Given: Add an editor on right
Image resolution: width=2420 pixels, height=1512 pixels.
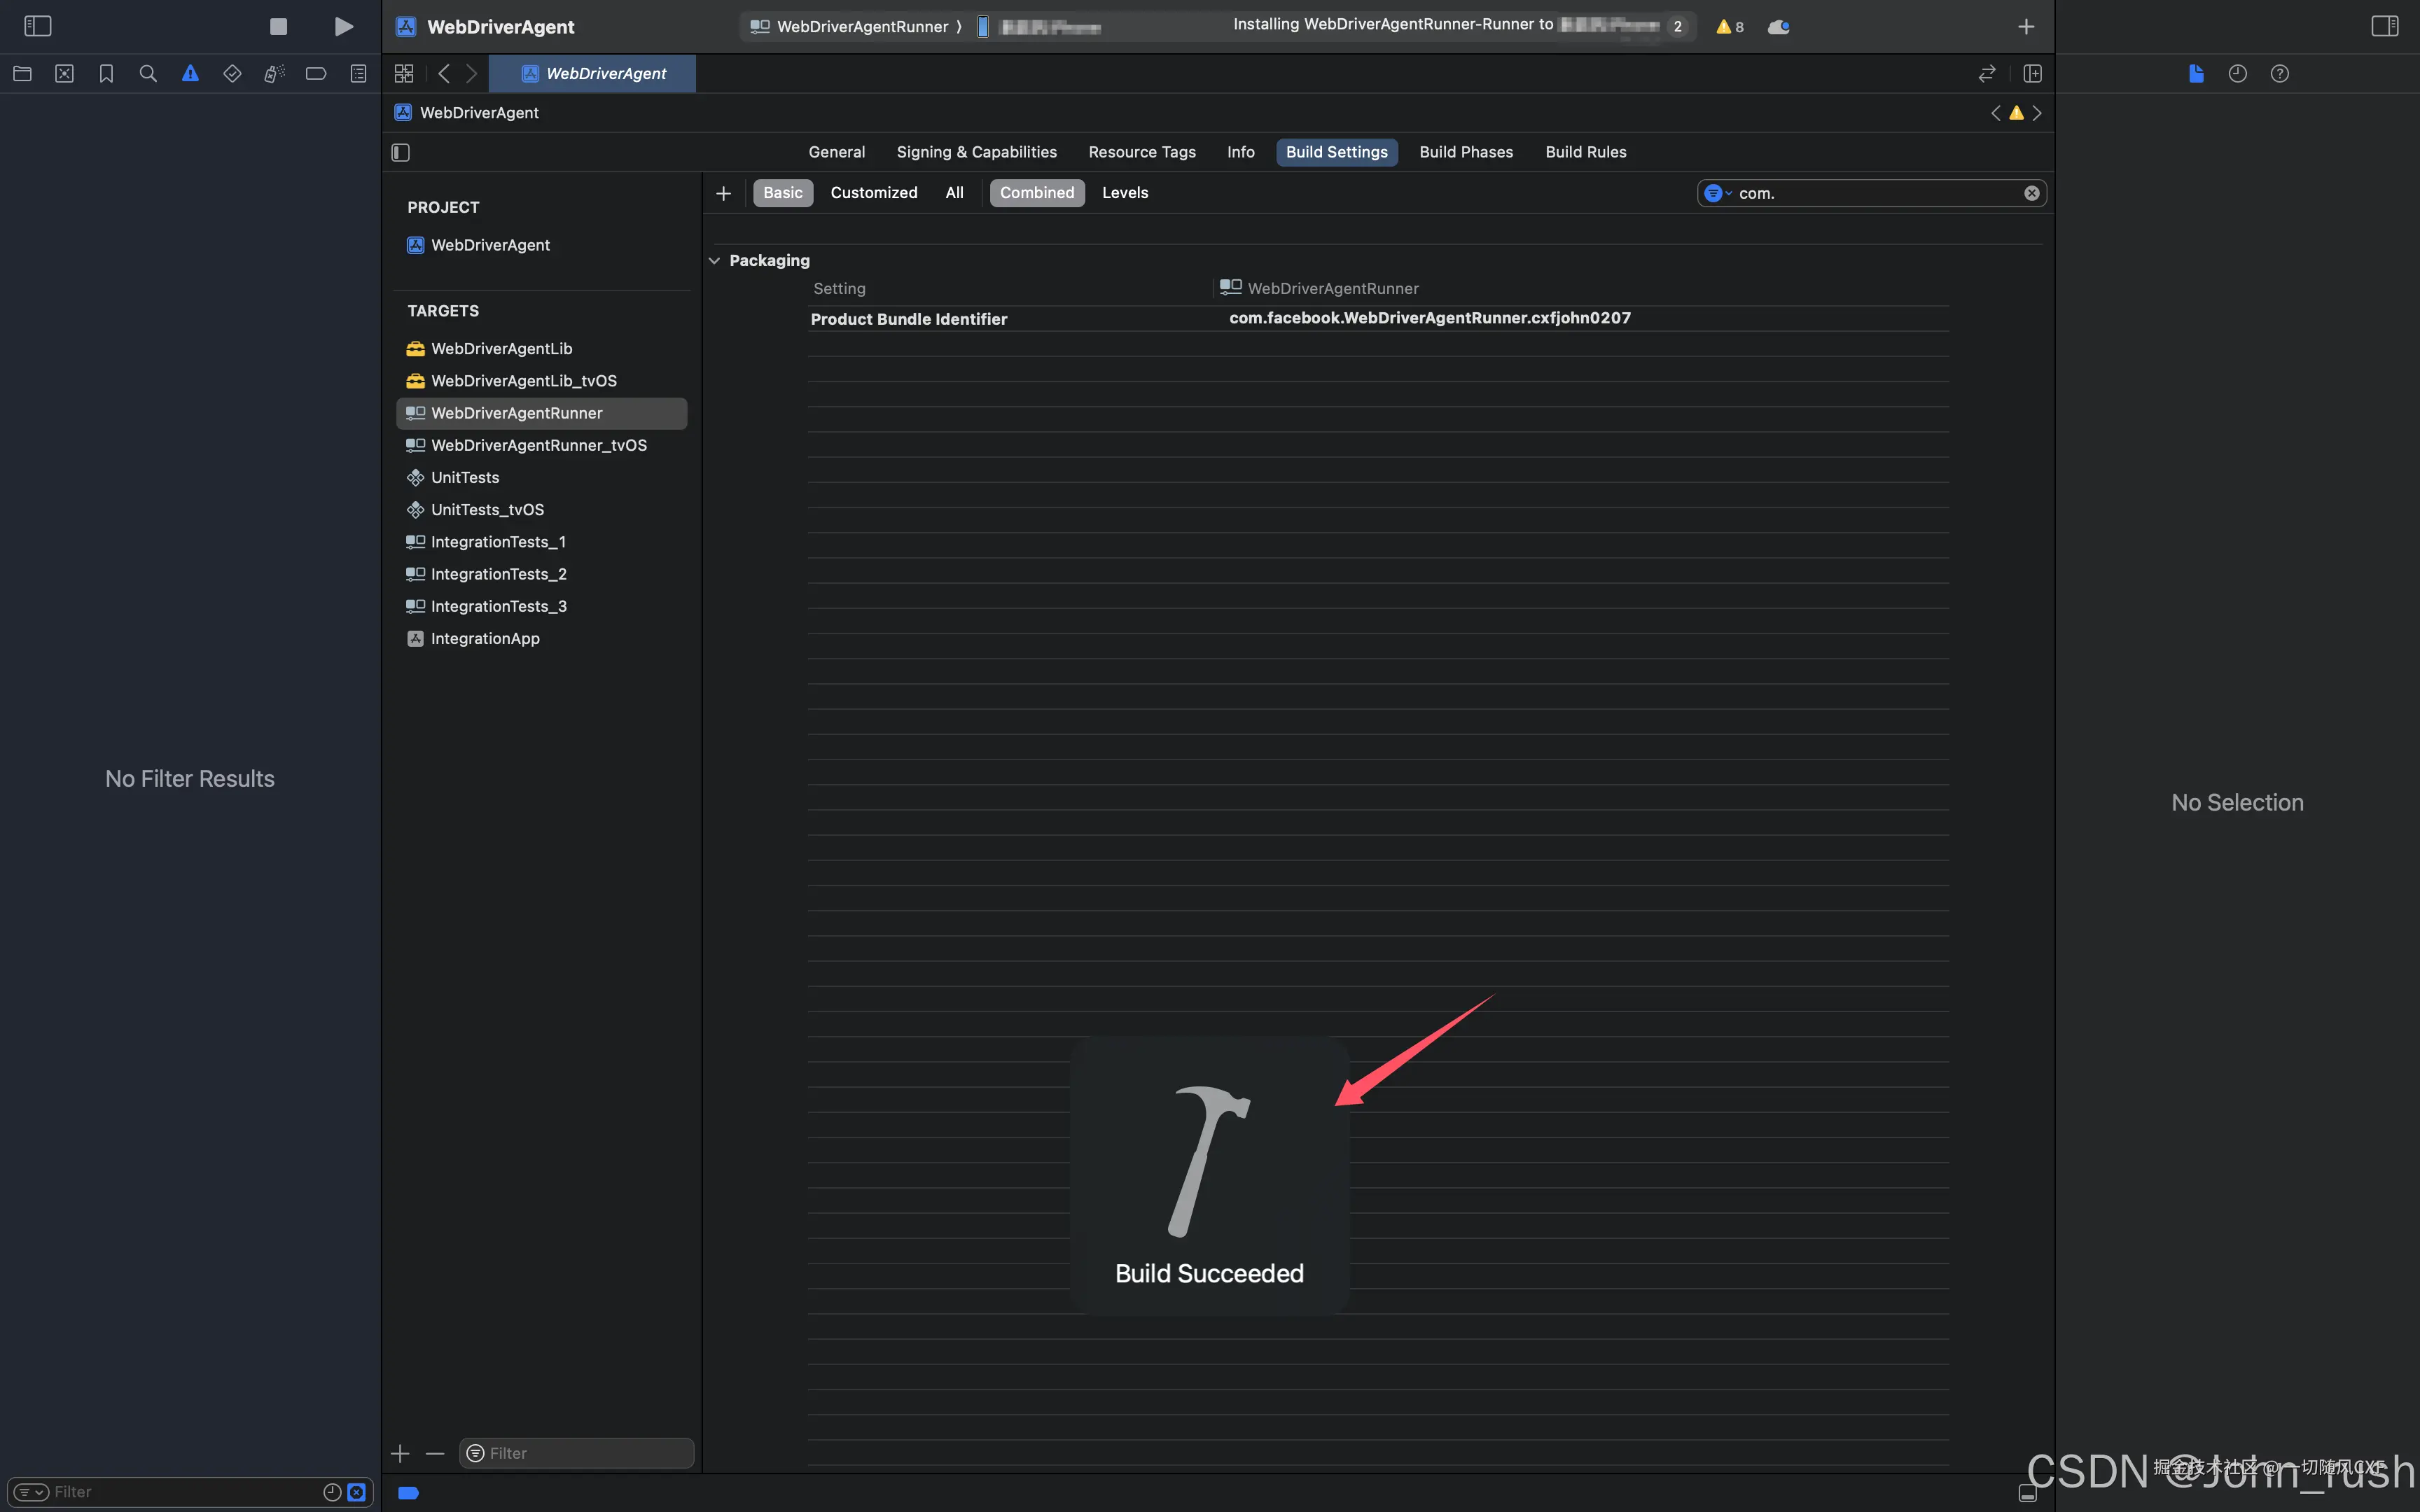Looking at the screenshot, I should [2032, 74].
